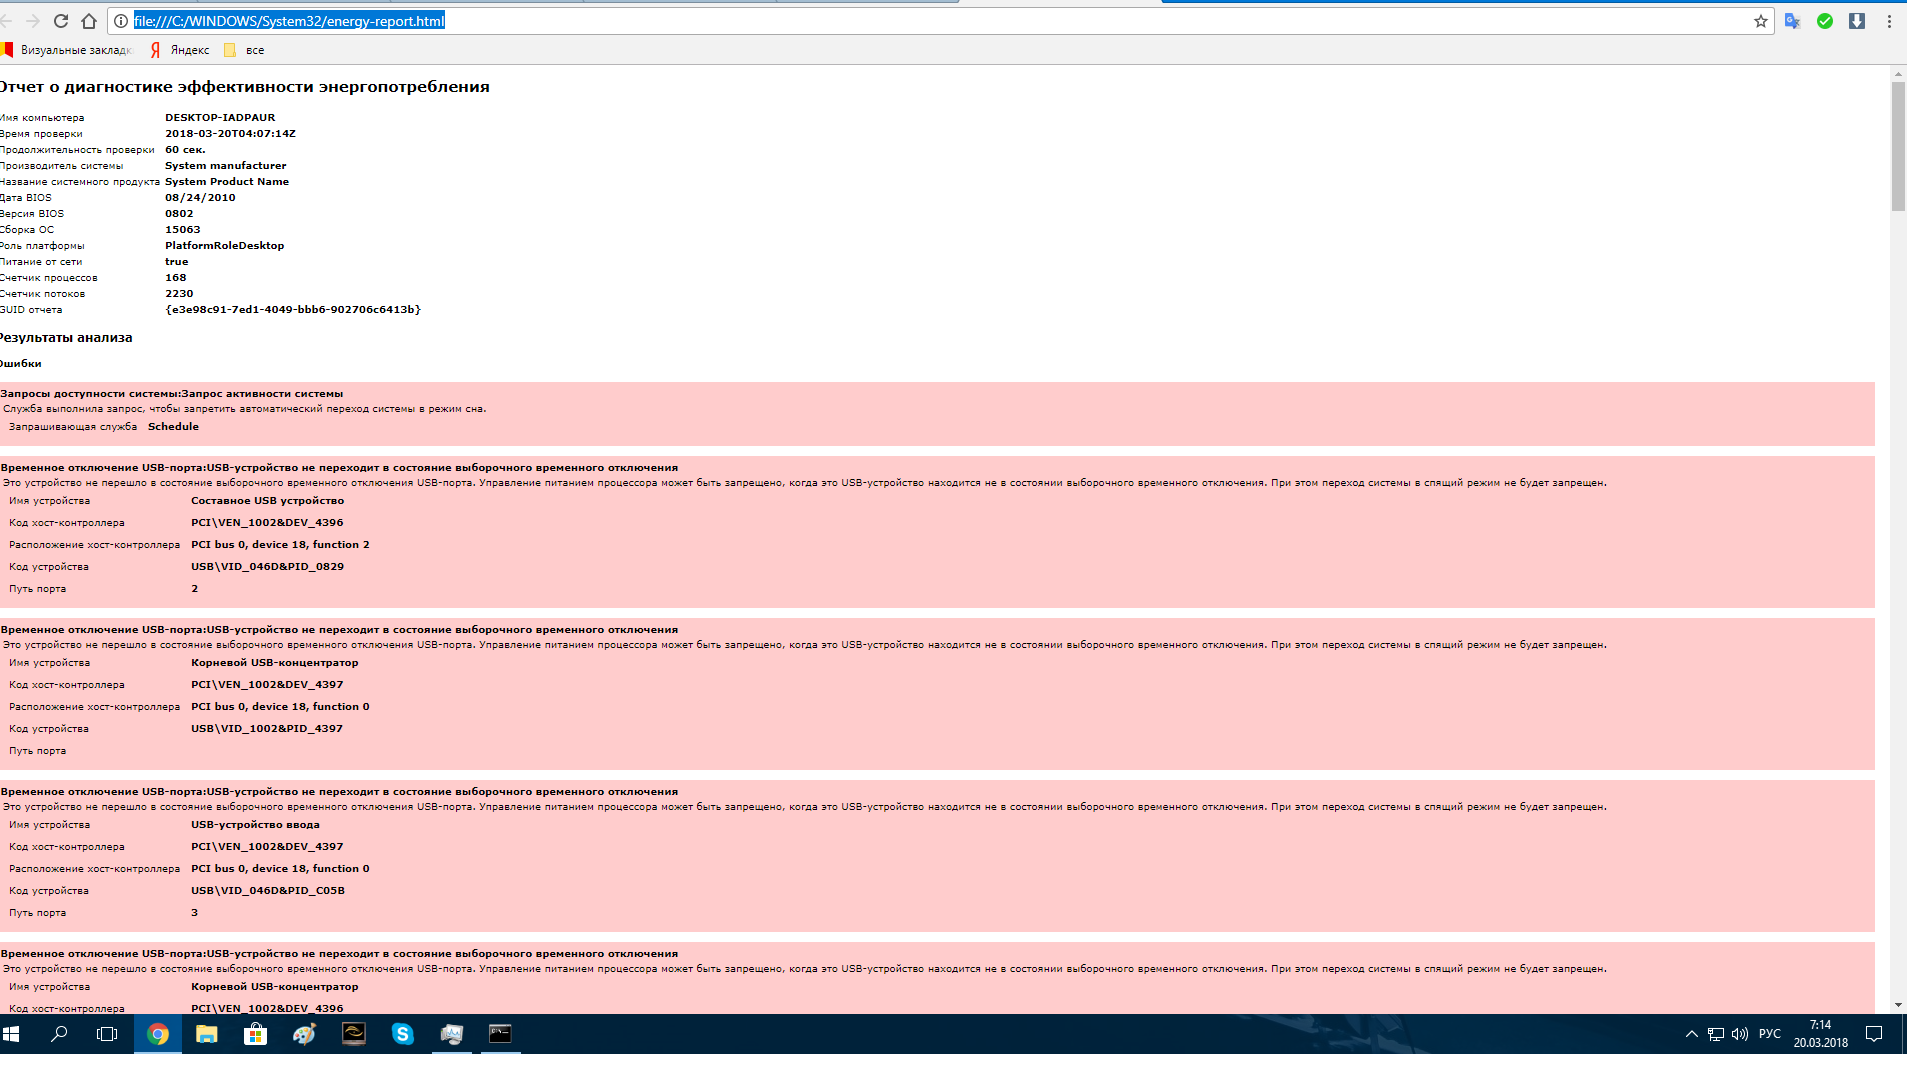Click the address bar URL field

coord(940,21)
